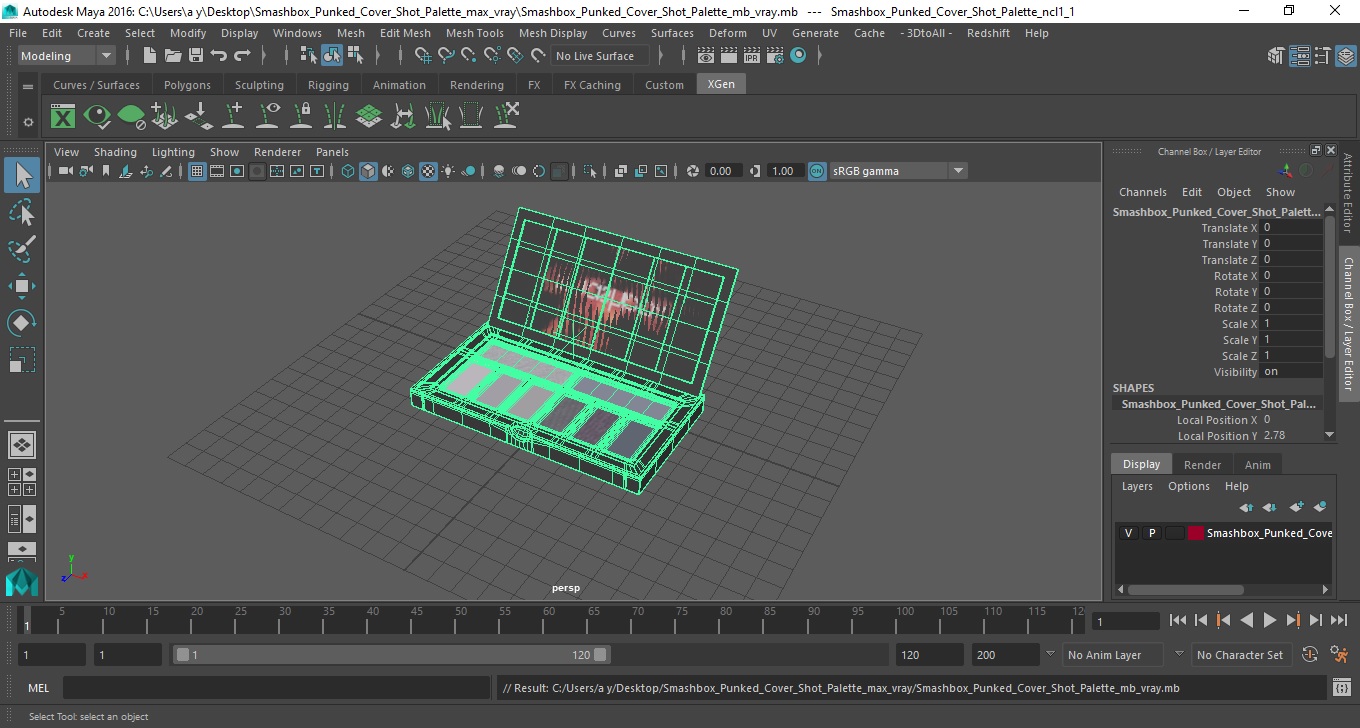Choose the Lasso select tool
Image resolution: width=1360 pixels, height=728 pixels.
[22, 212]
